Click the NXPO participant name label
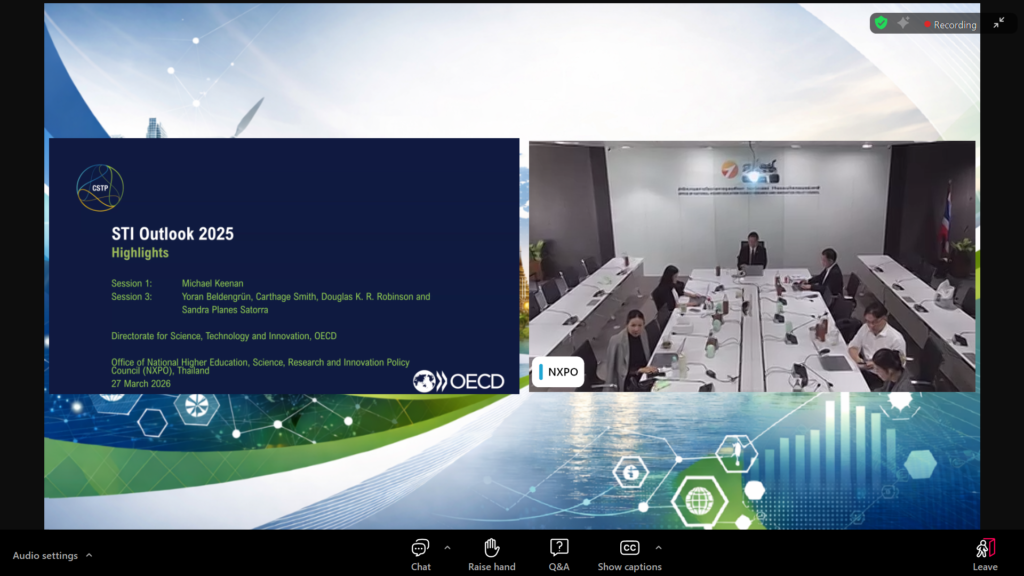Image resolution: width=1024 pixels, height=576 pixels. coord(558,372)
